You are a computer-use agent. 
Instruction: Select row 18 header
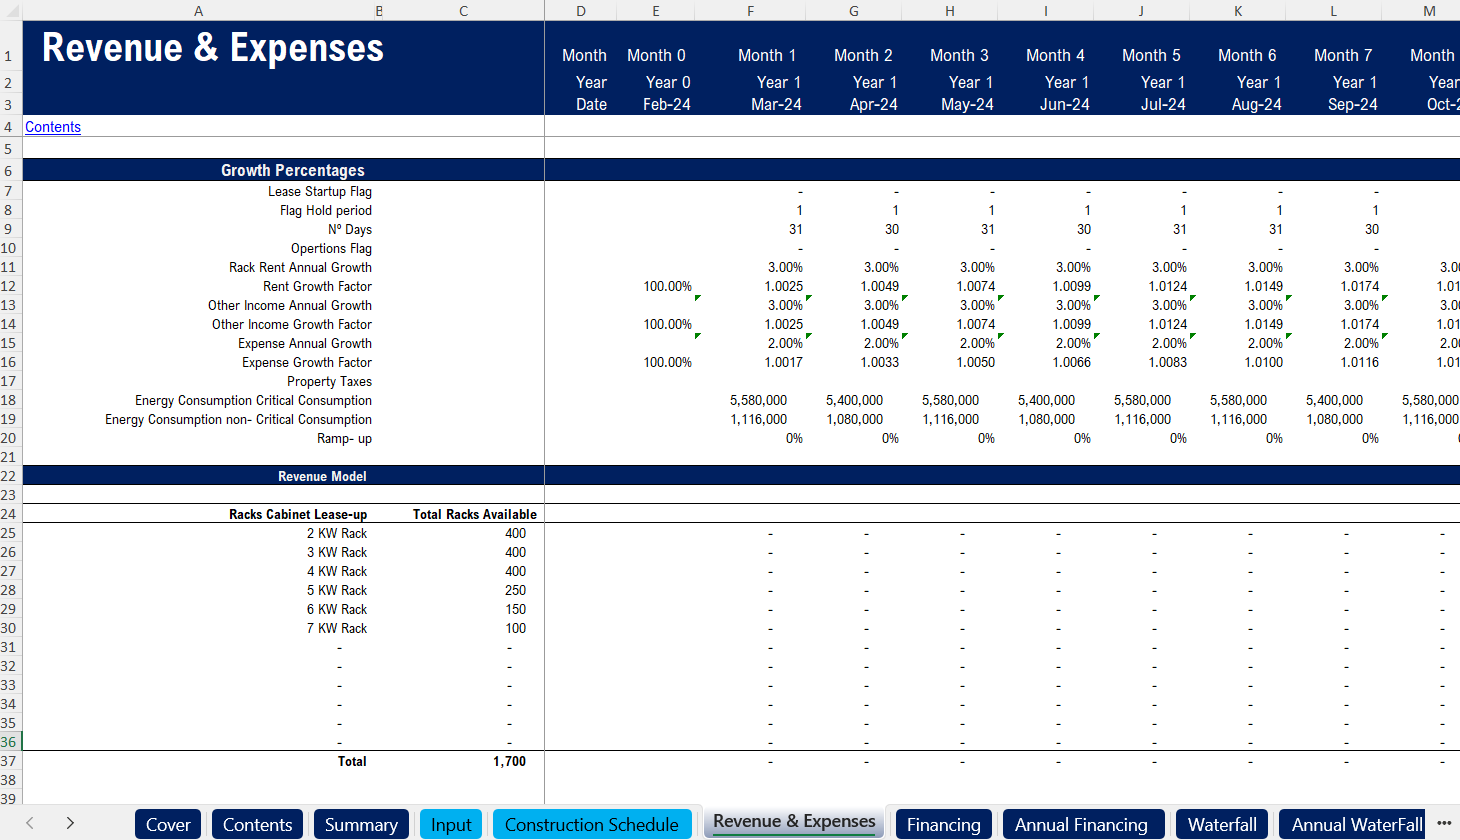click(x=9, y=400)
